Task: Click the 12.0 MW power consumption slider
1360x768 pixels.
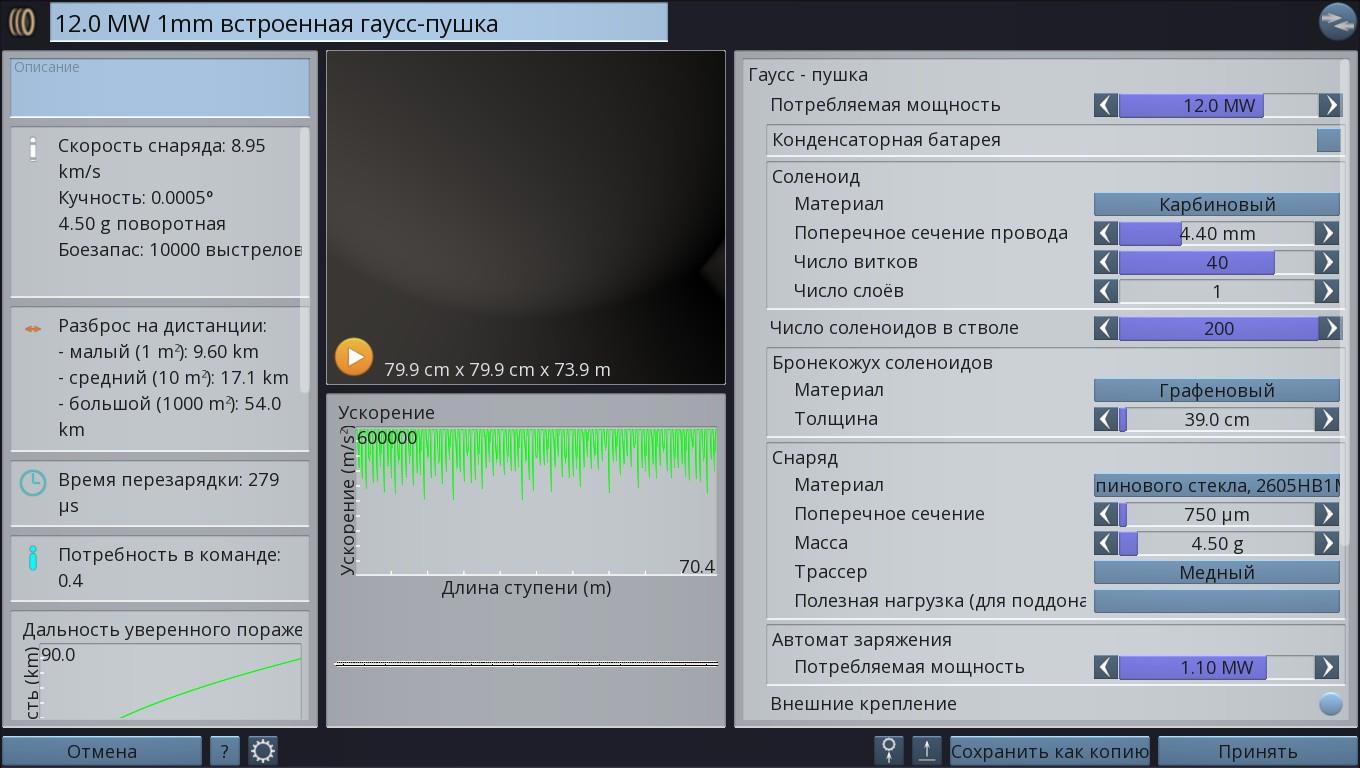Action: tap(1217, 105)
